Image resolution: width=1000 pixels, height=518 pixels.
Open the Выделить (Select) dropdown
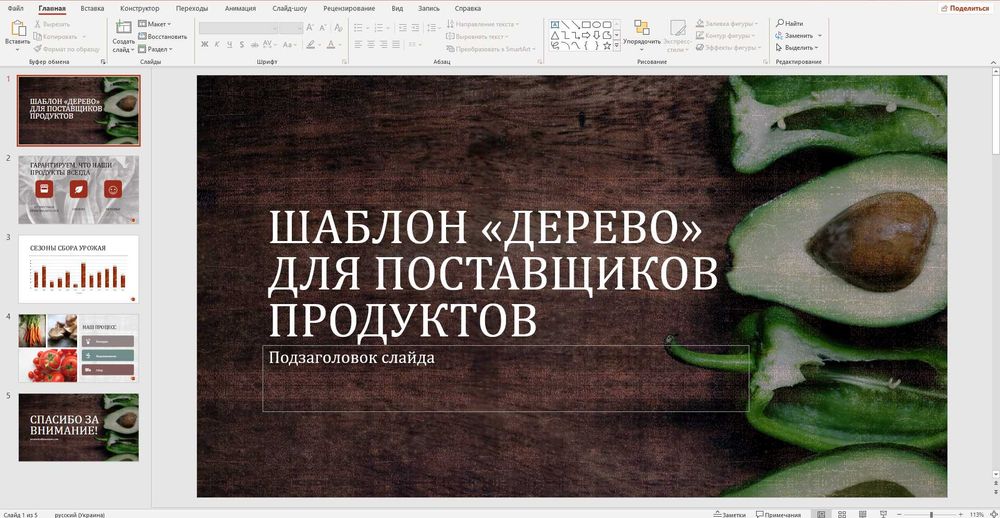(798, 47)
